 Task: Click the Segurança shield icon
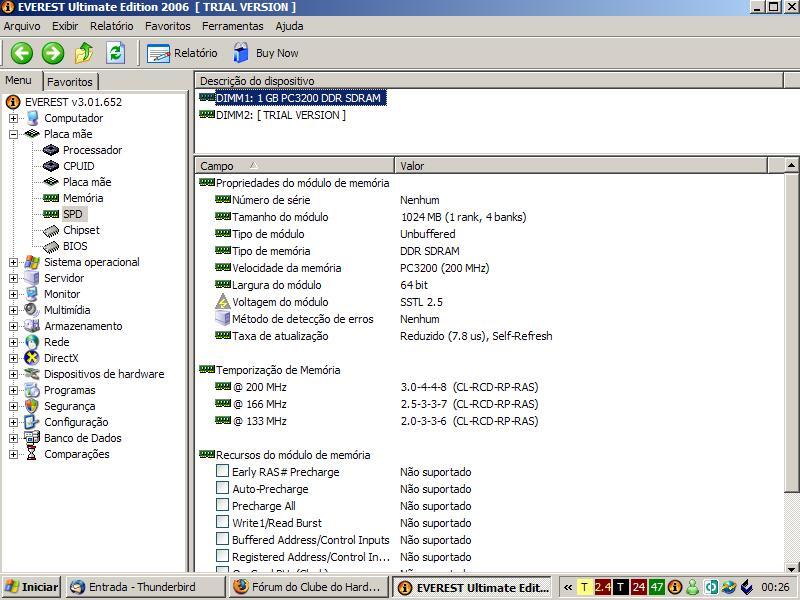coord(32,406)
